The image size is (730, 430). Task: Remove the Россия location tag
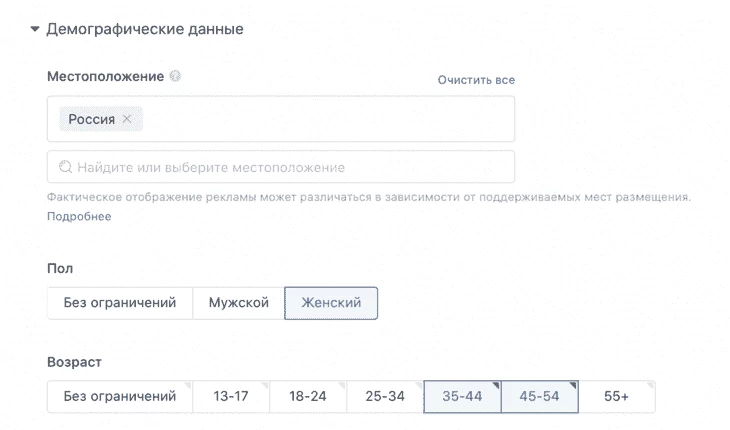pyautogui.click(x=127, y=119)
